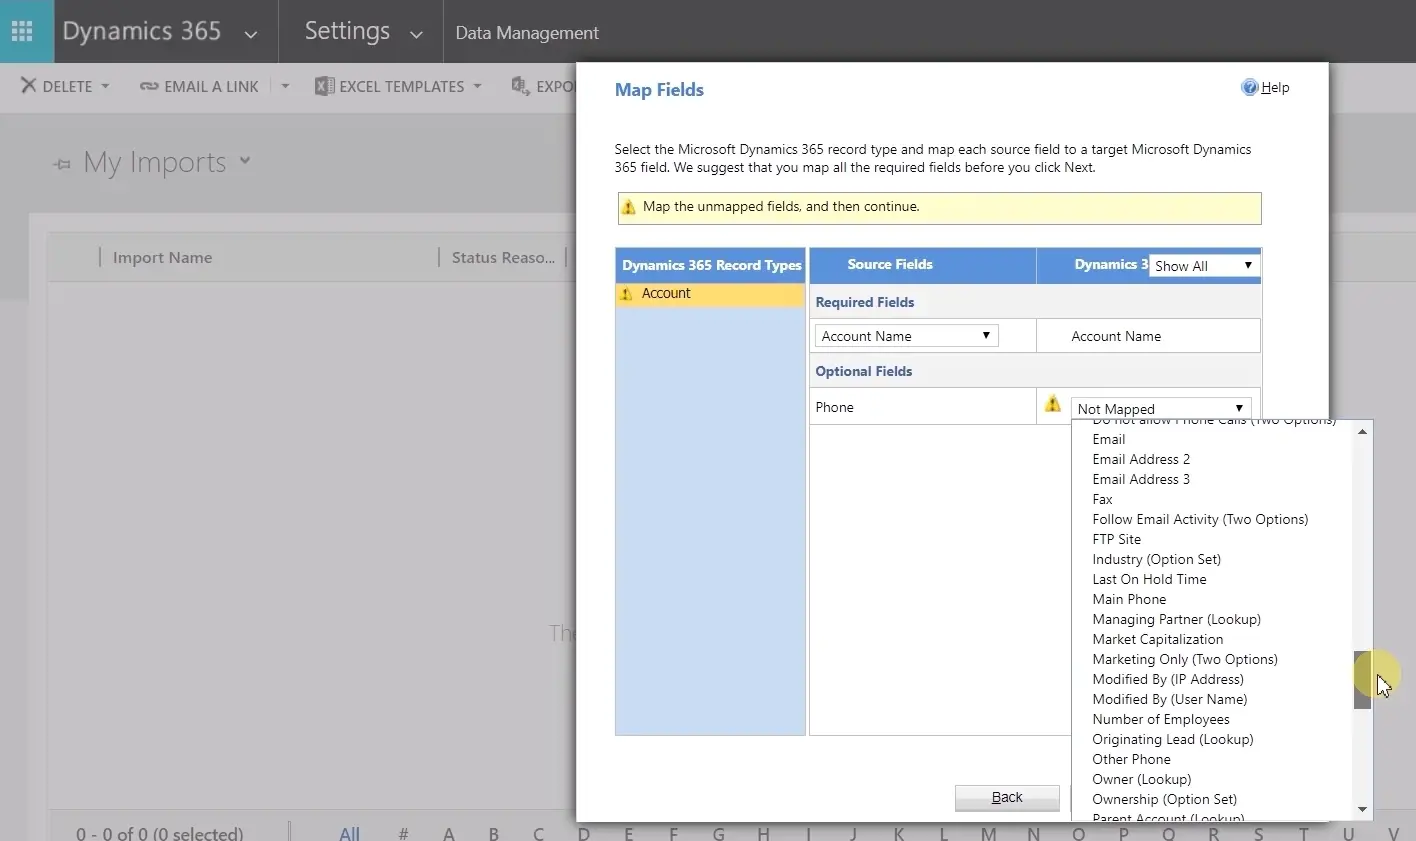Select Managing Partner (Lookup)

coord(1176,619)
